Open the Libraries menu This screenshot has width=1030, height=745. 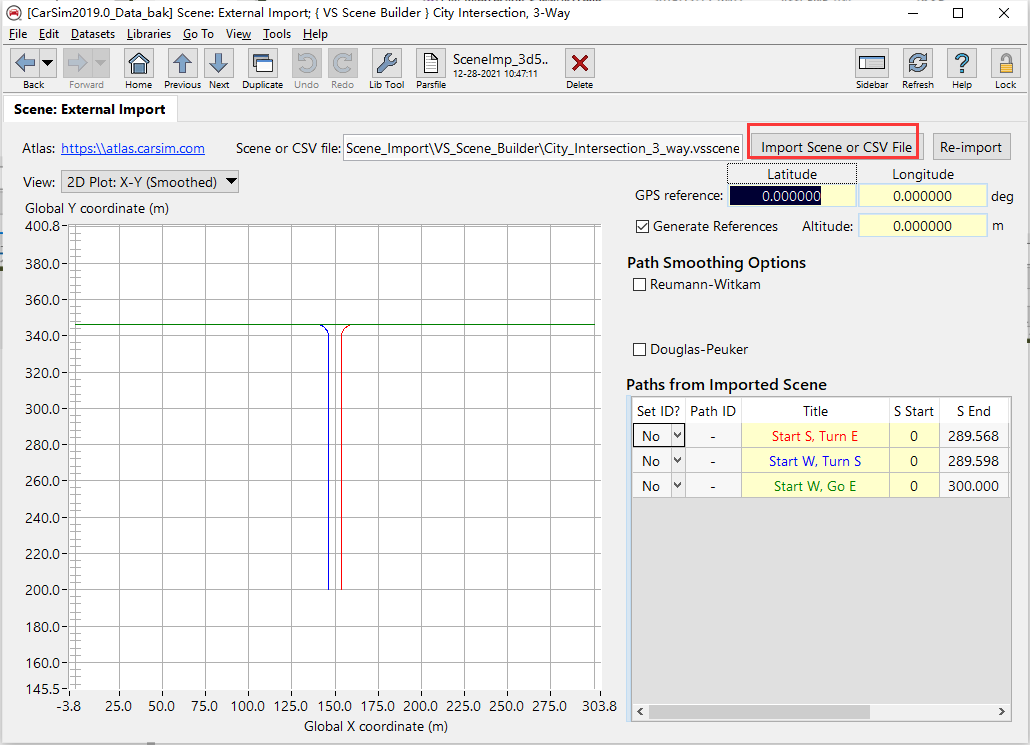[x=148, y=34]
